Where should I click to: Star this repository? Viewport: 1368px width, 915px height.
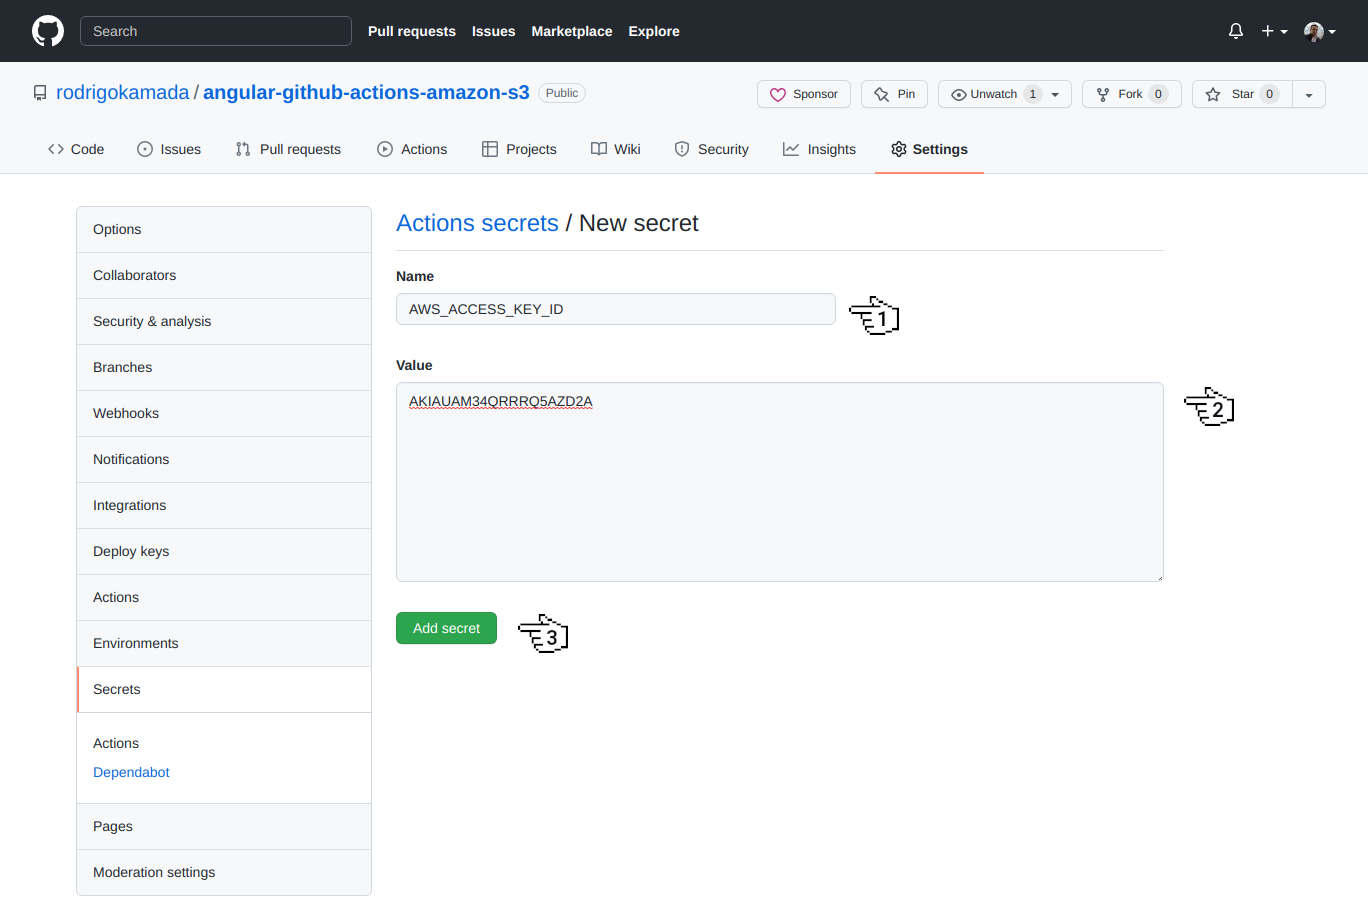pos(1240,93)
